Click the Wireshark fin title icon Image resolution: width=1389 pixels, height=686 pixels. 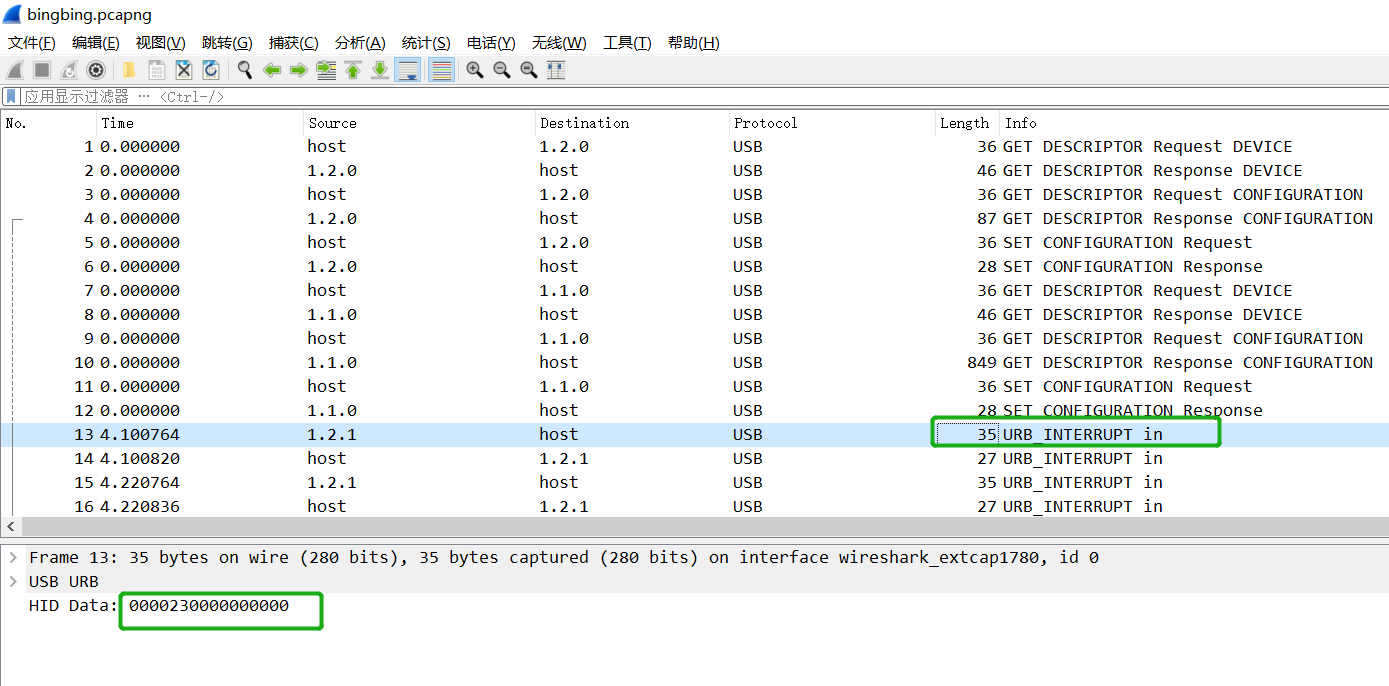click(12, 14)
